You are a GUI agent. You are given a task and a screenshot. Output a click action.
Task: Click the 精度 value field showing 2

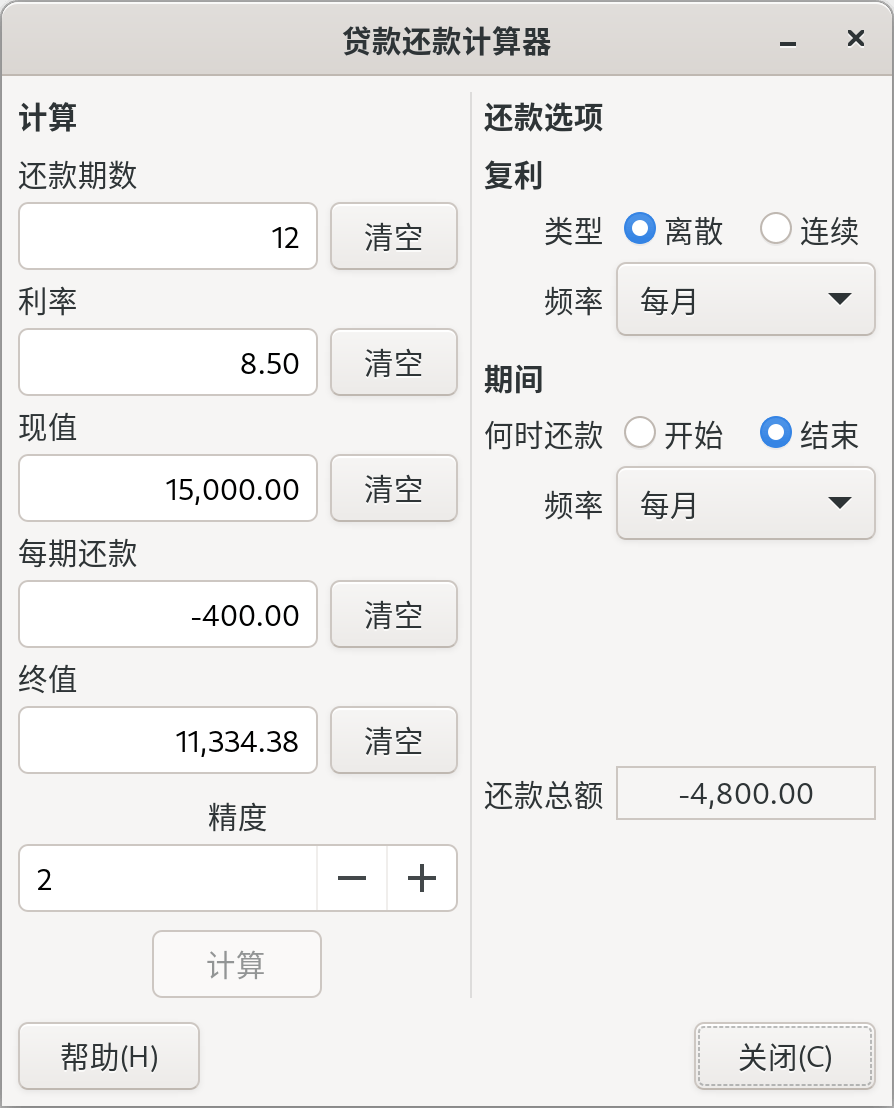click(168, 878)
